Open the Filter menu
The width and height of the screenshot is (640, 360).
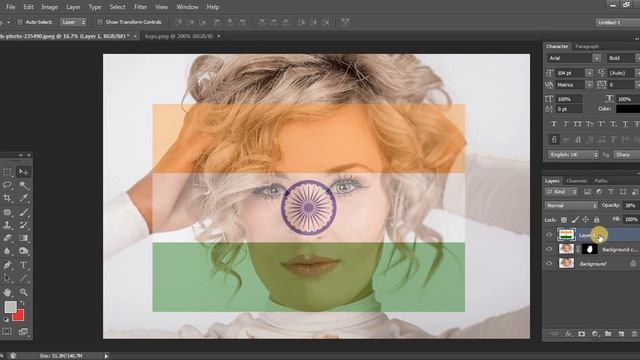[x=140, y=7]
